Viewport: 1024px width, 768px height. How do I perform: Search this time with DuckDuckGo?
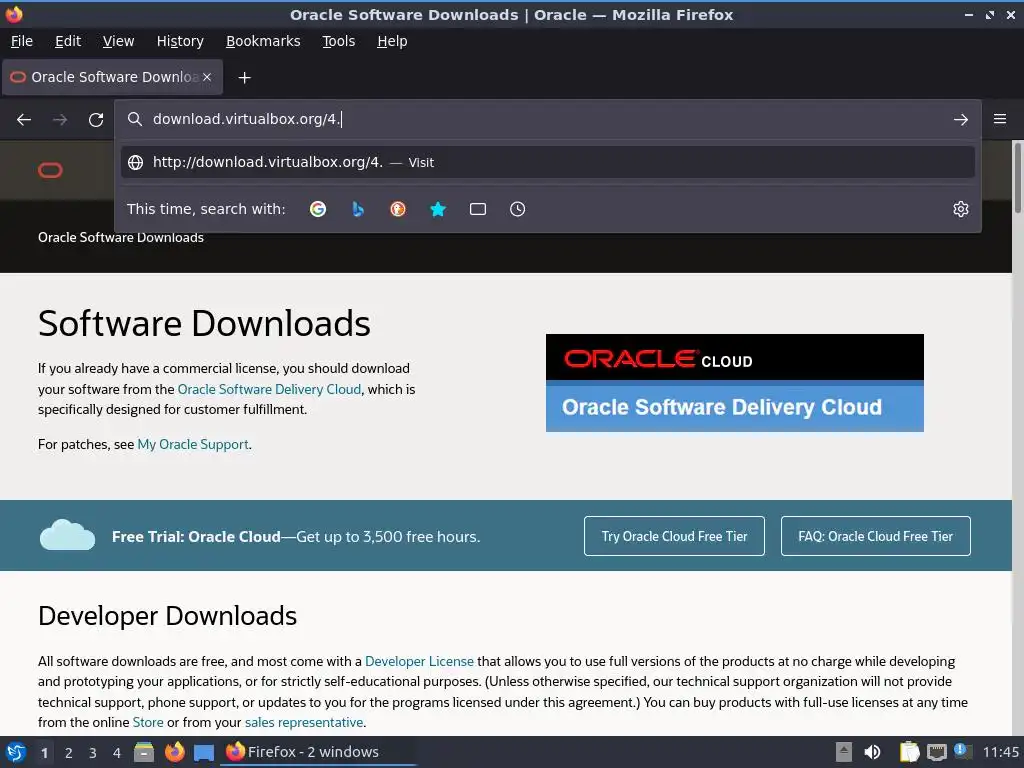pos(398,209)
